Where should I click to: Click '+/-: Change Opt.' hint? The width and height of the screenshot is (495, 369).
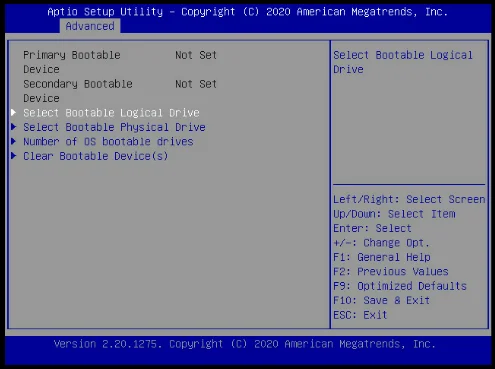381,243
